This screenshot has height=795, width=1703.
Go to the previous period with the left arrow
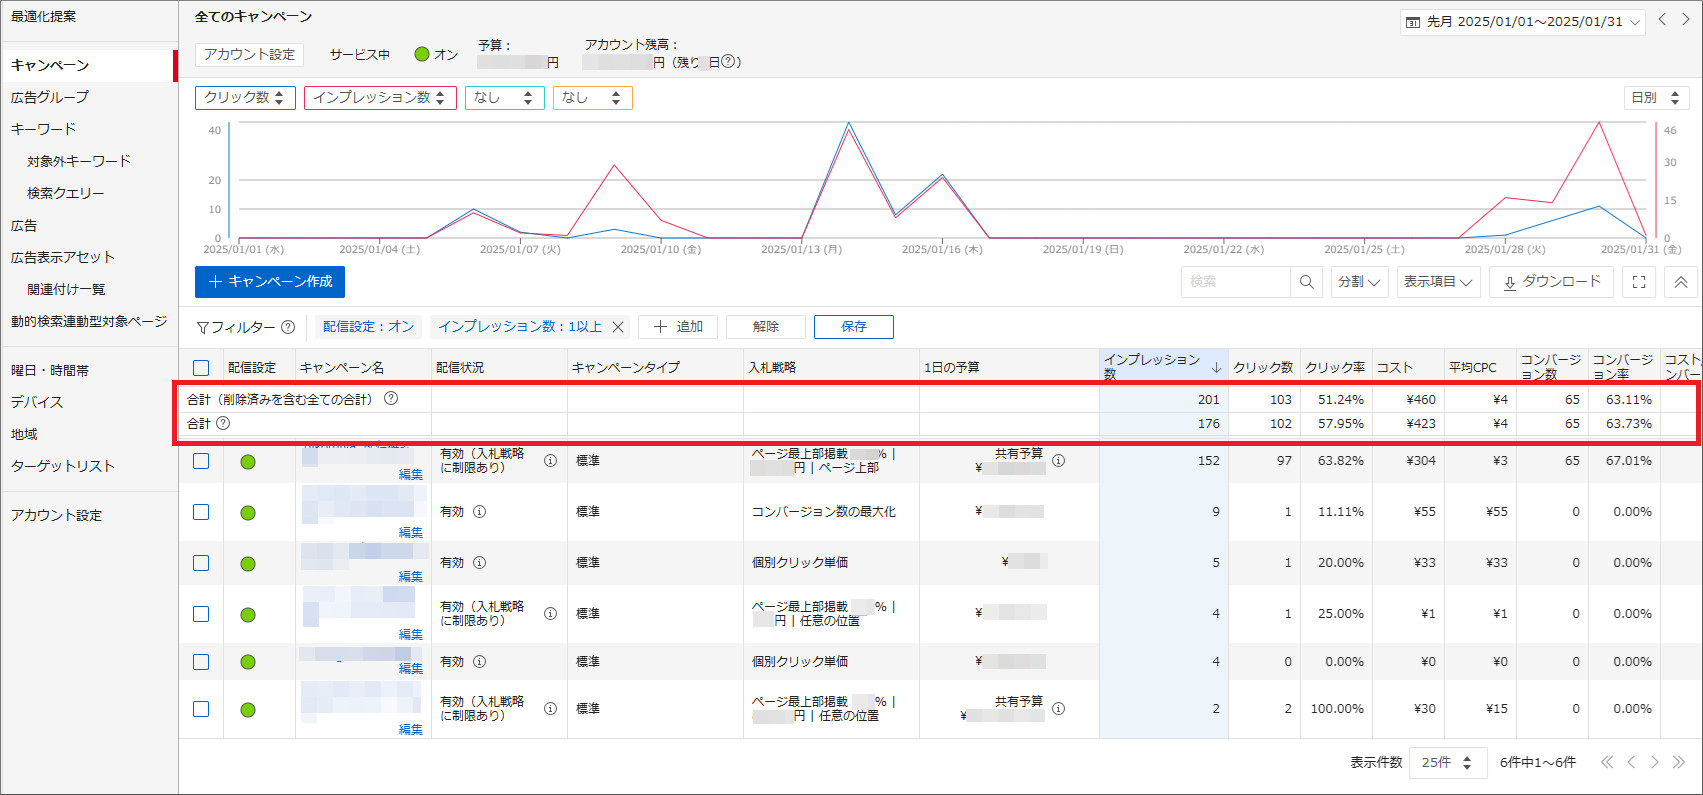pyautogui.click(x=1663, y=20)
